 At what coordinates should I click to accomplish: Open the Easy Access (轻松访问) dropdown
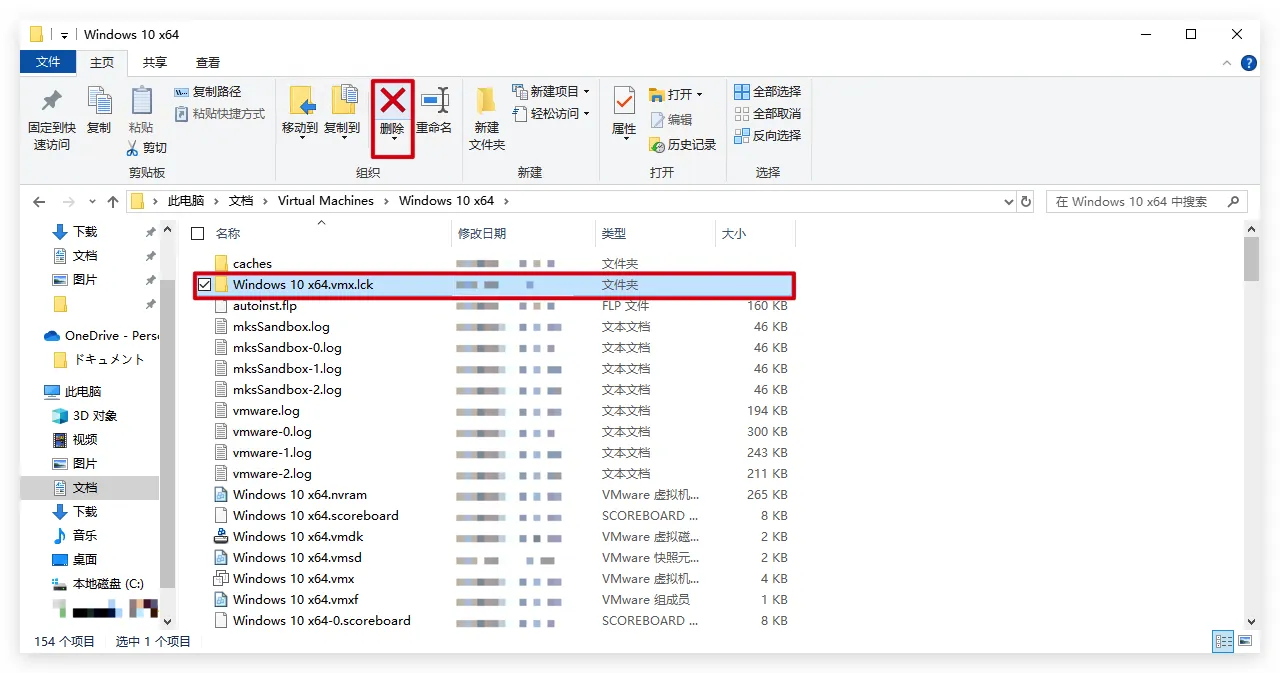coord(551,114)
